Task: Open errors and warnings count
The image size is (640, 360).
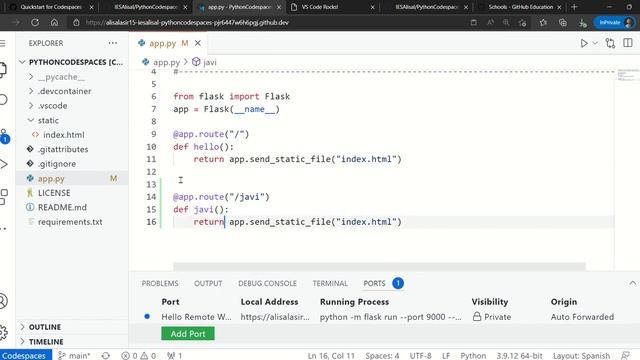Action: click(139, 356)
